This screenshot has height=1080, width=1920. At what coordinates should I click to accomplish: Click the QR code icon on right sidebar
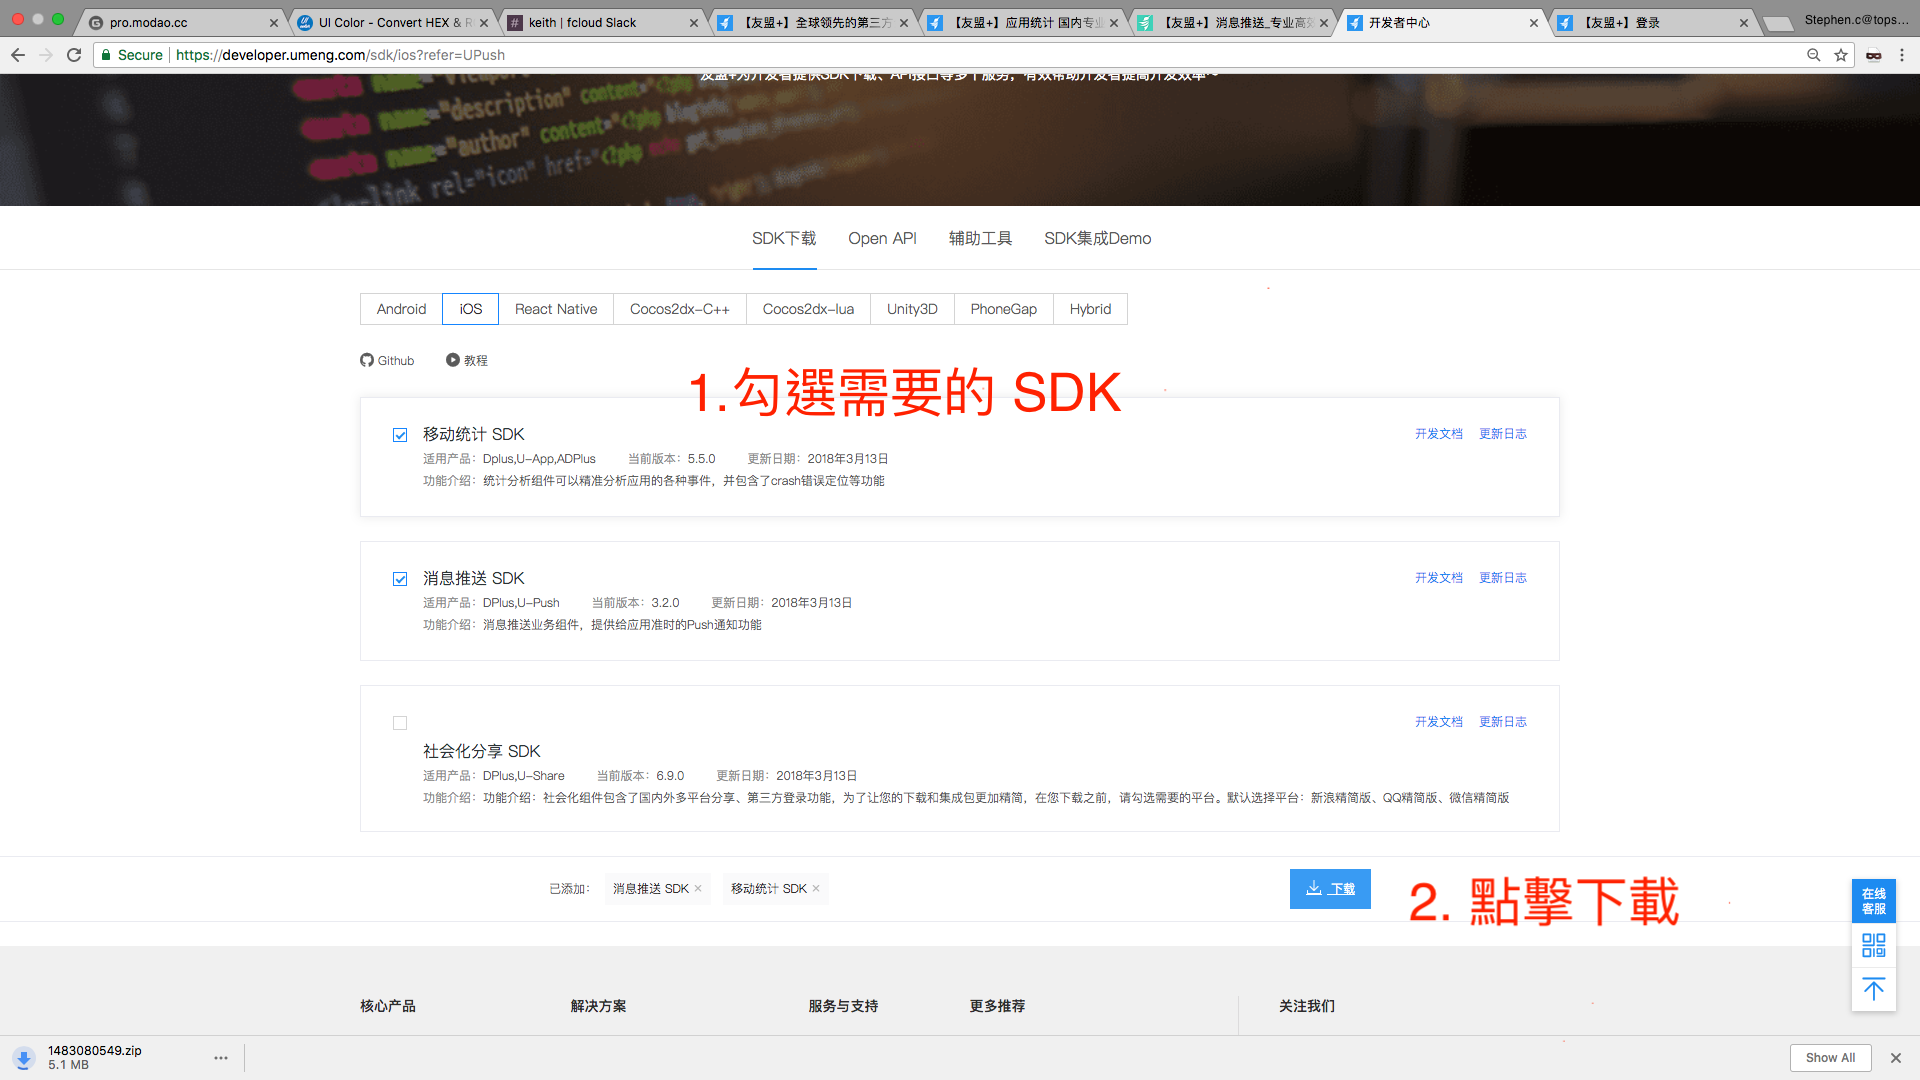[x=1873, y=945]
